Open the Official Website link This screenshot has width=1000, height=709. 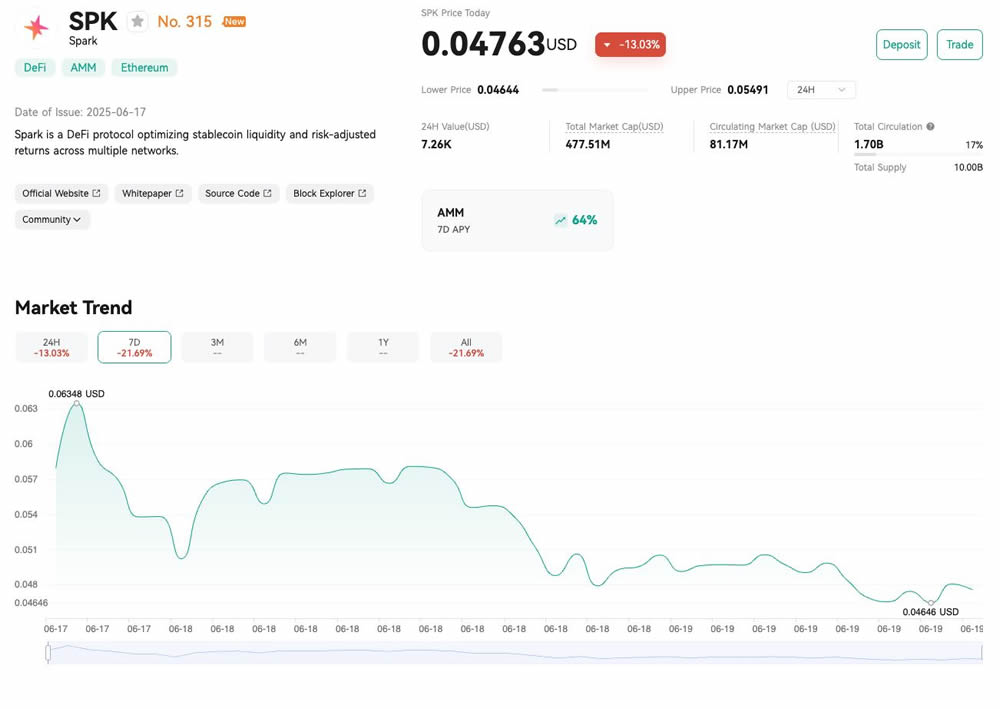pyautogui.click(x=61, y=193)
